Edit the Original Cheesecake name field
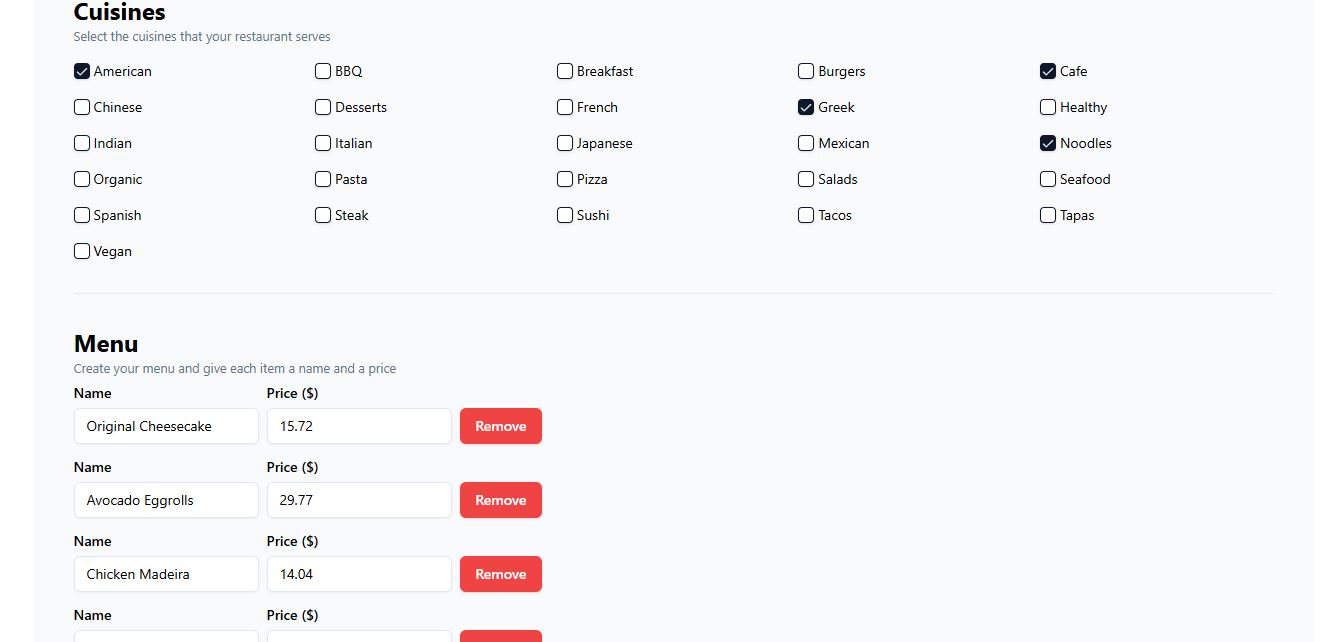Image resolution: width=1334 pixels, height=642 pixels. (x=166, y=426)
